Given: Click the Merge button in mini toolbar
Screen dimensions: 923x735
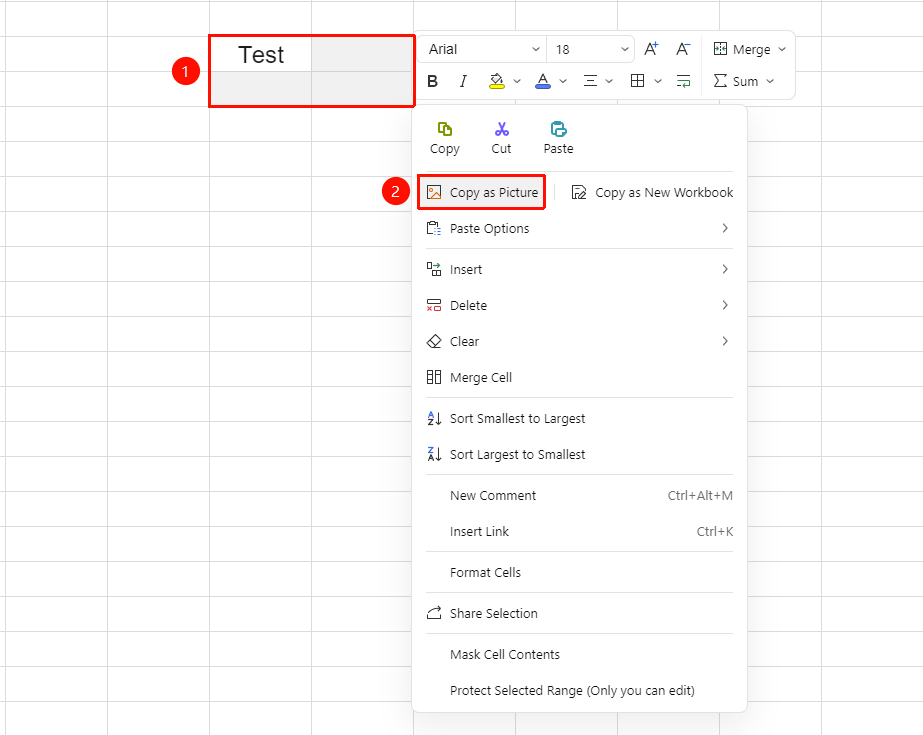Looking at the screenshot, I should 742,49.
